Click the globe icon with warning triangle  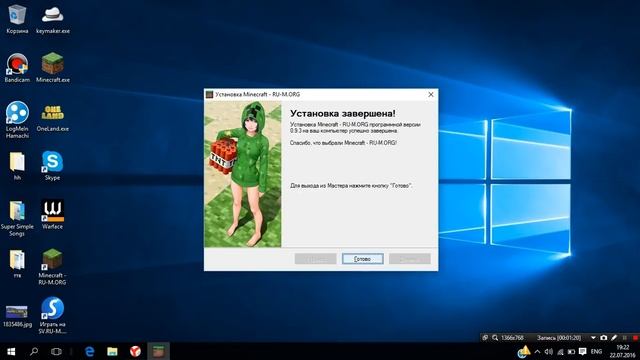click(524, 351)
